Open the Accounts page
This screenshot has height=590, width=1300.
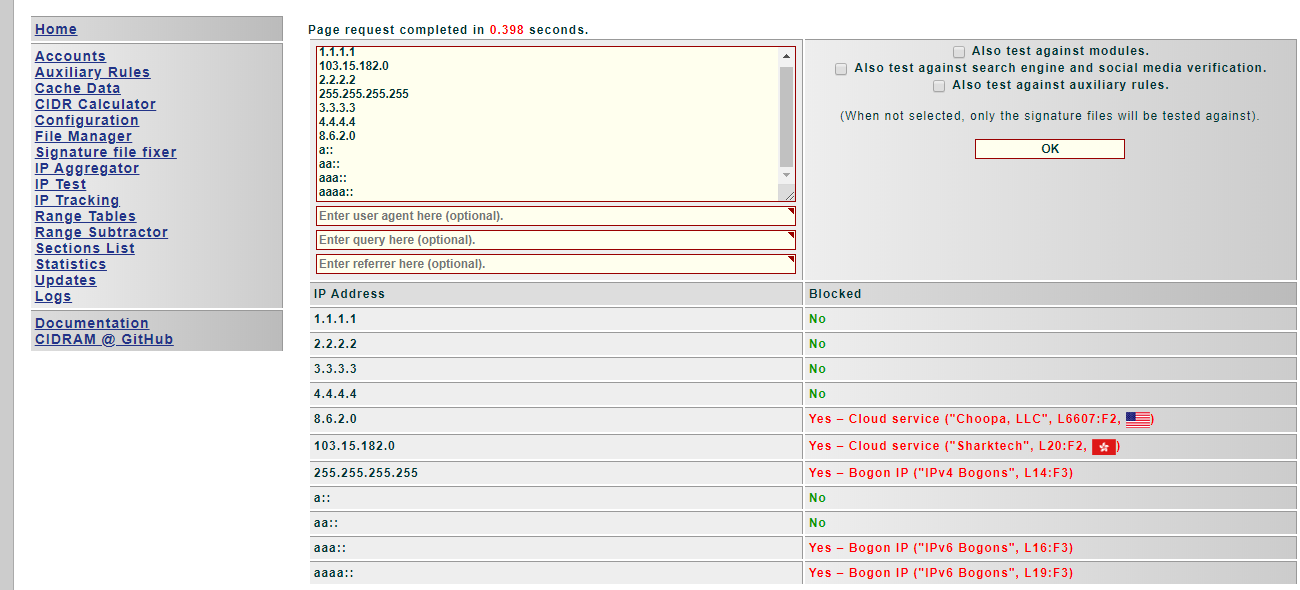(x=70, y=57)
